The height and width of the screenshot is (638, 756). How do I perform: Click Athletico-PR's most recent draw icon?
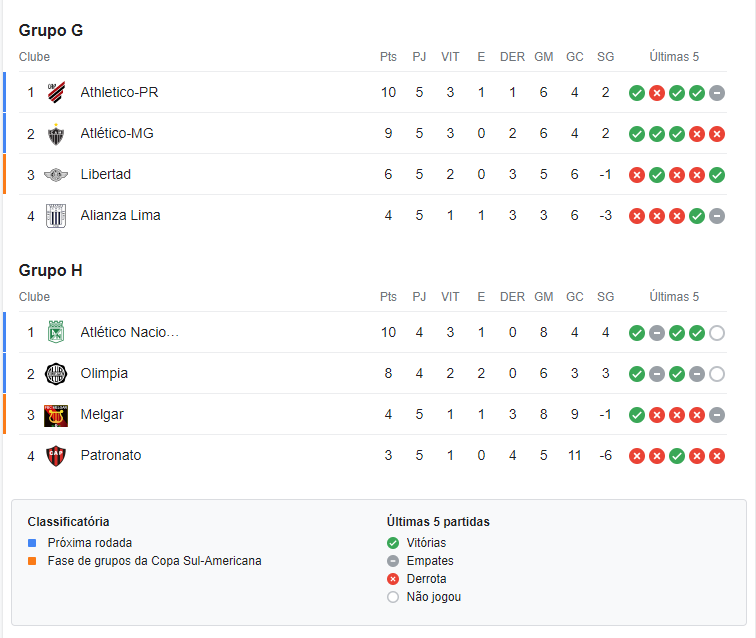click(x=717, y=93)
